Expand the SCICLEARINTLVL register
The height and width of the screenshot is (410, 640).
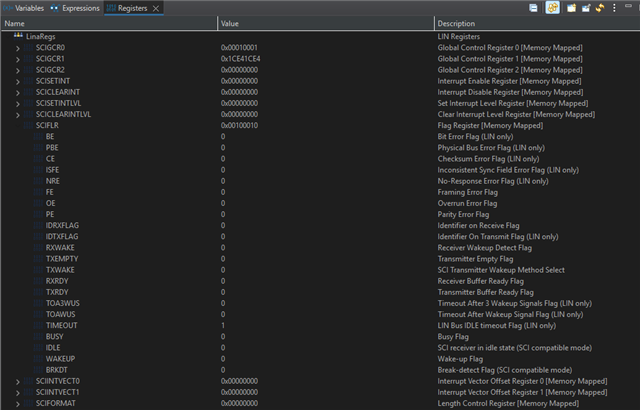[x=18, y=115]
